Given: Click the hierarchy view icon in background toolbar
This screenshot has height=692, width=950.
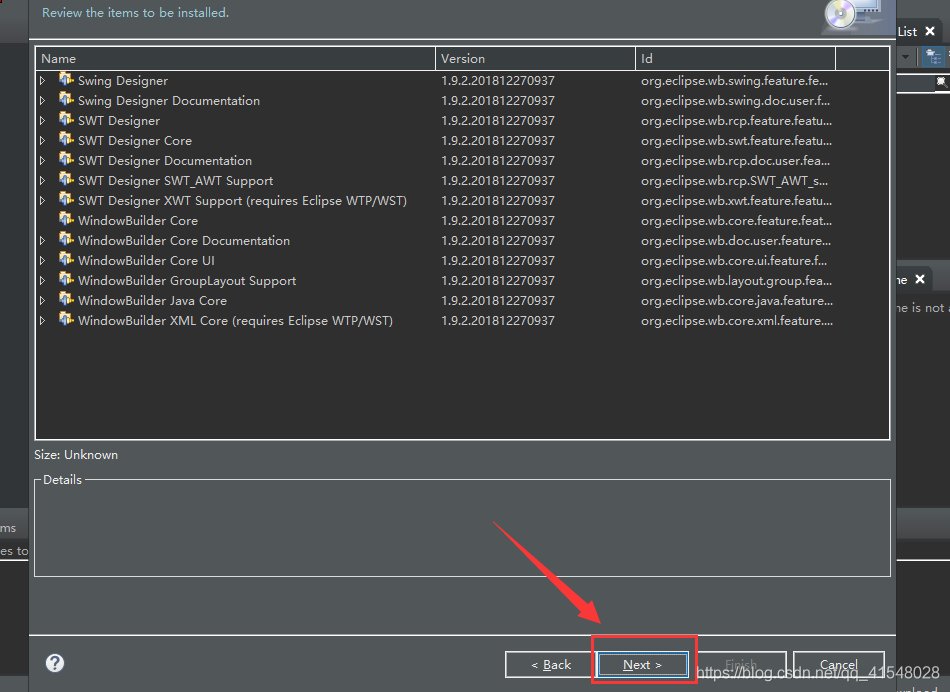Looking at the screenshot, I should 933,58.
